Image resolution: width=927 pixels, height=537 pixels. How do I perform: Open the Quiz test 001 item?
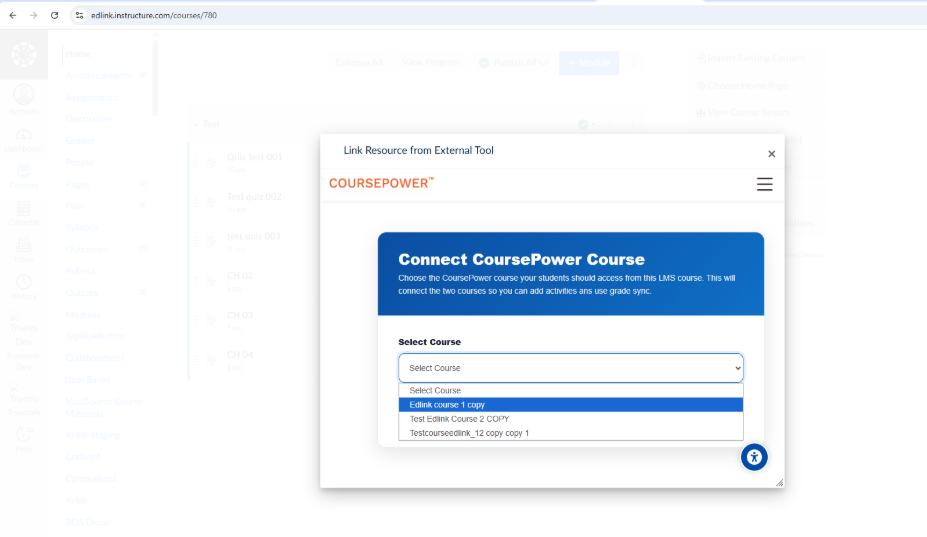tap(255, 157)
